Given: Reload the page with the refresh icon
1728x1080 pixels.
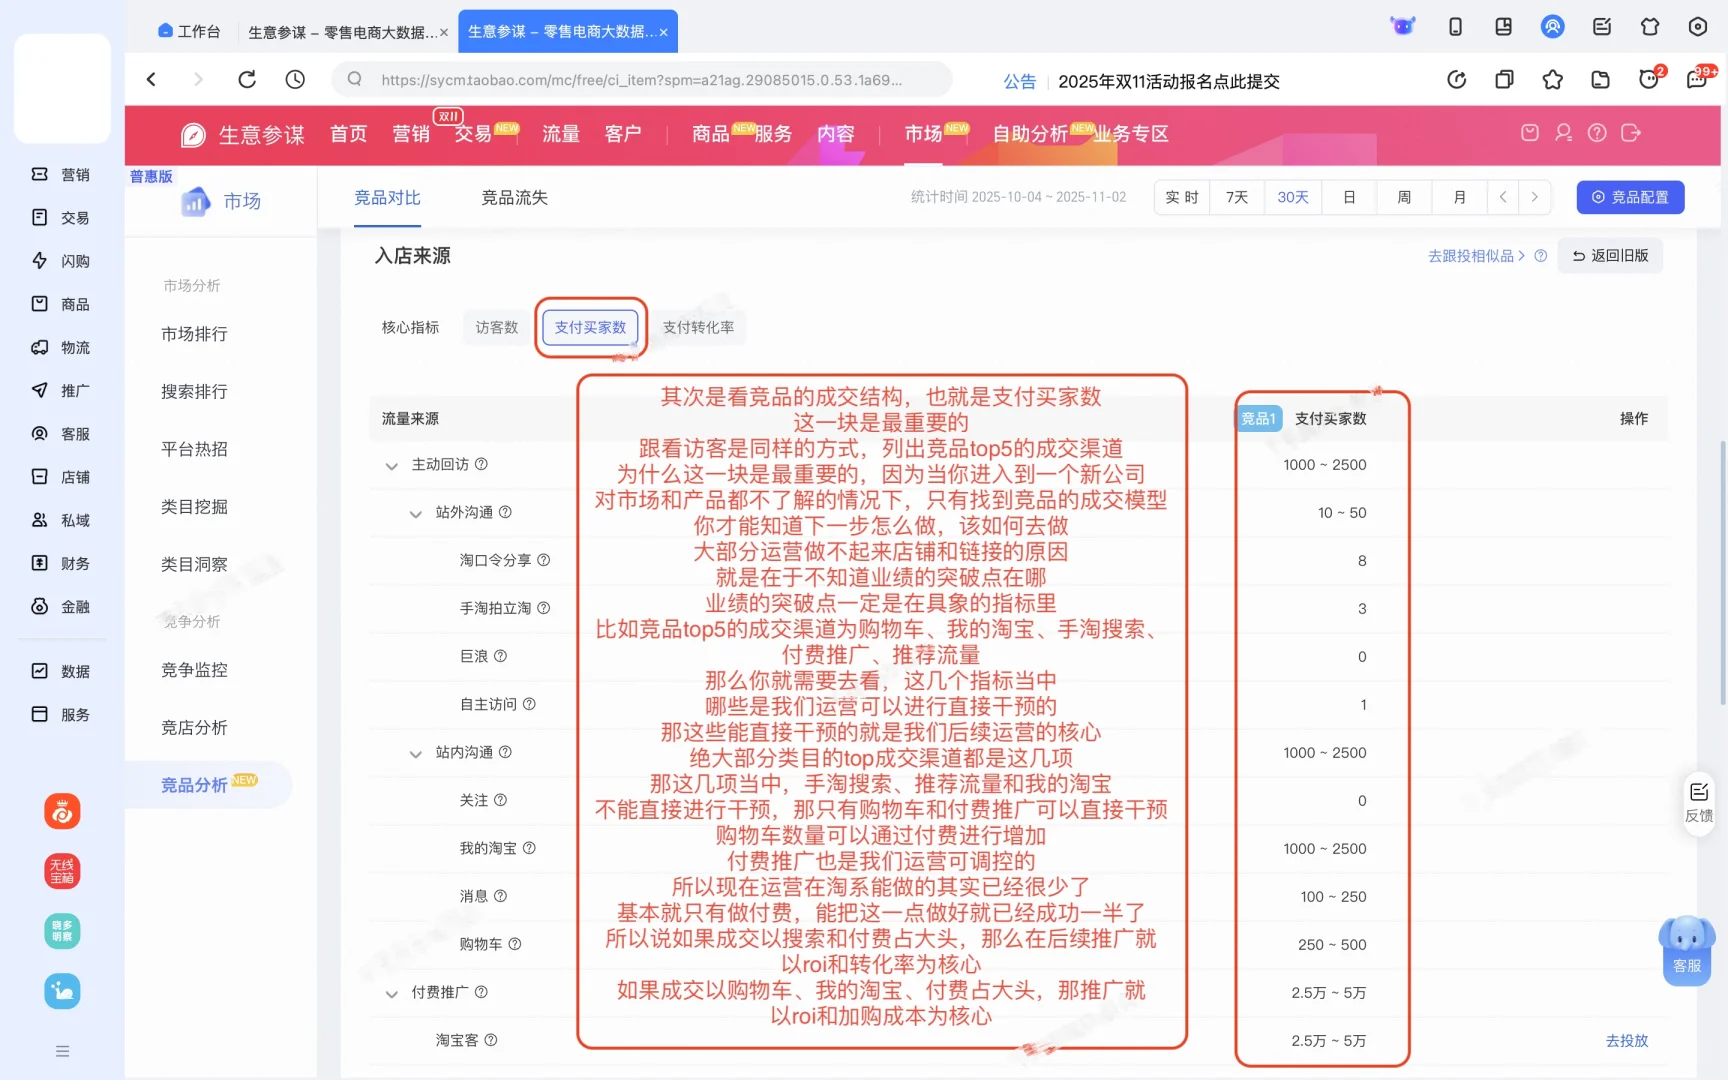Looking at the screenshot, I should (247, 79).
